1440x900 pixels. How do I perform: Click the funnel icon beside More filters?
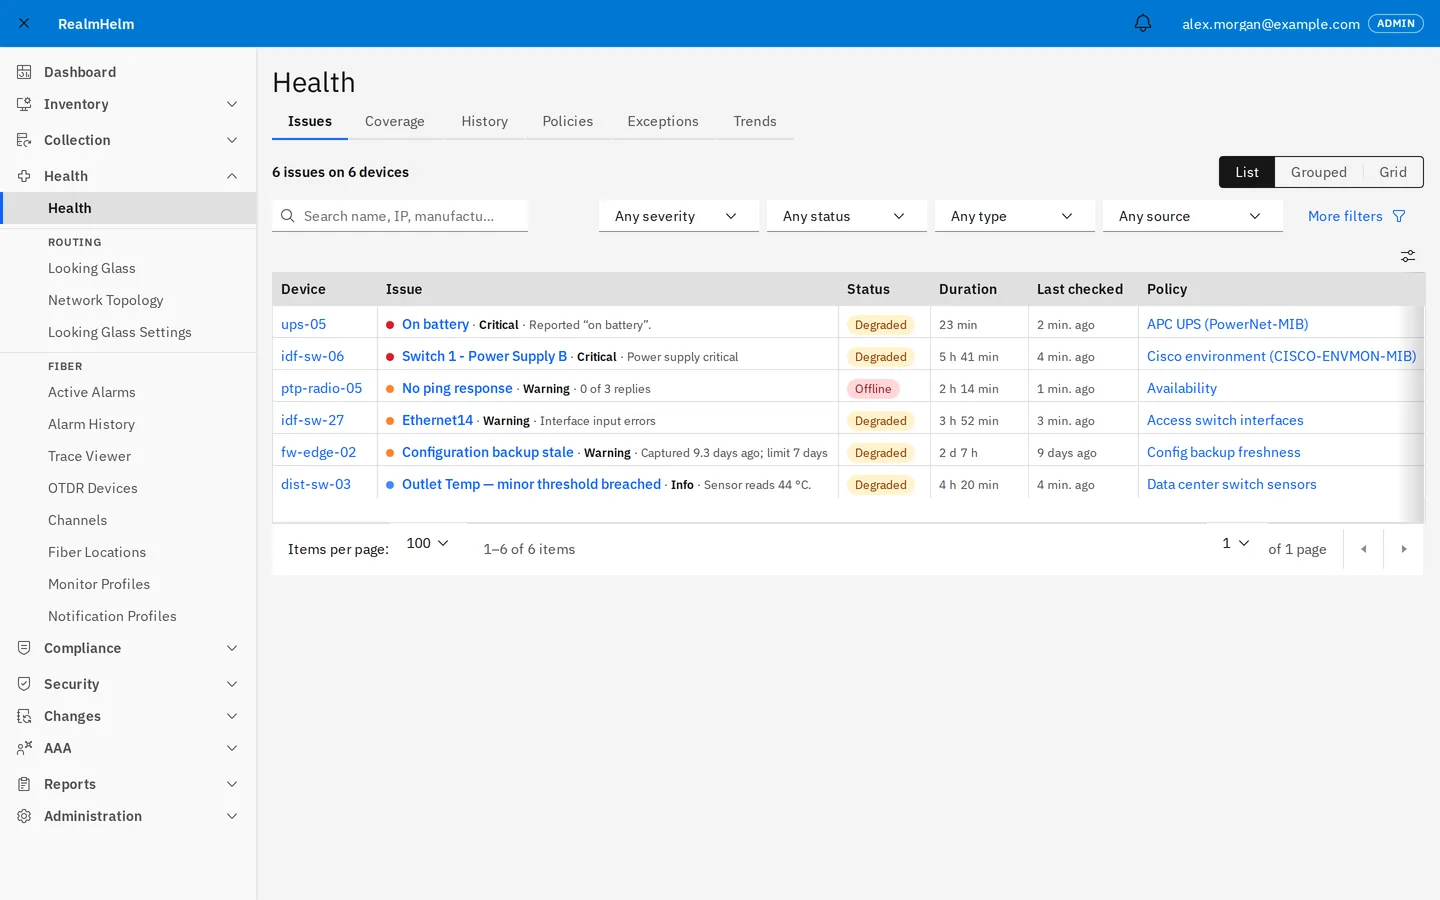[x=1399, y=216]
